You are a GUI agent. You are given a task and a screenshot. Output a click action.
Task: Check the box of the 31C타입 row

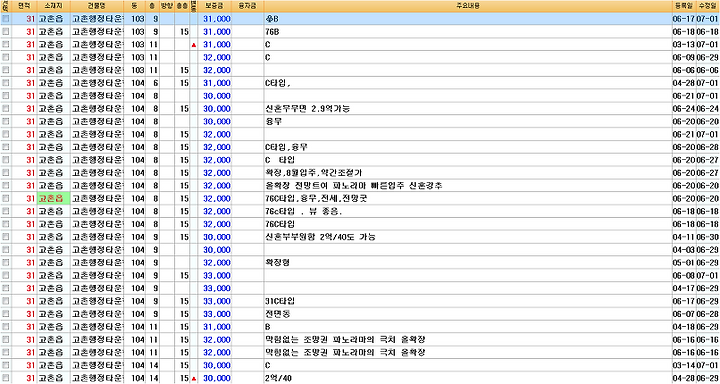pos(6,302)
